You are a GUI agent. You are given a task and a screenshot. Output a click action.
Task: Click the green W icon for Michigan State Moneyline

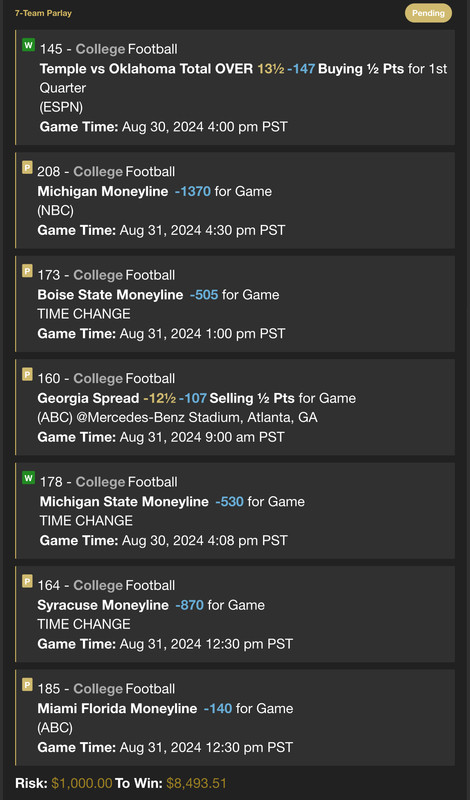click(29, 478)
